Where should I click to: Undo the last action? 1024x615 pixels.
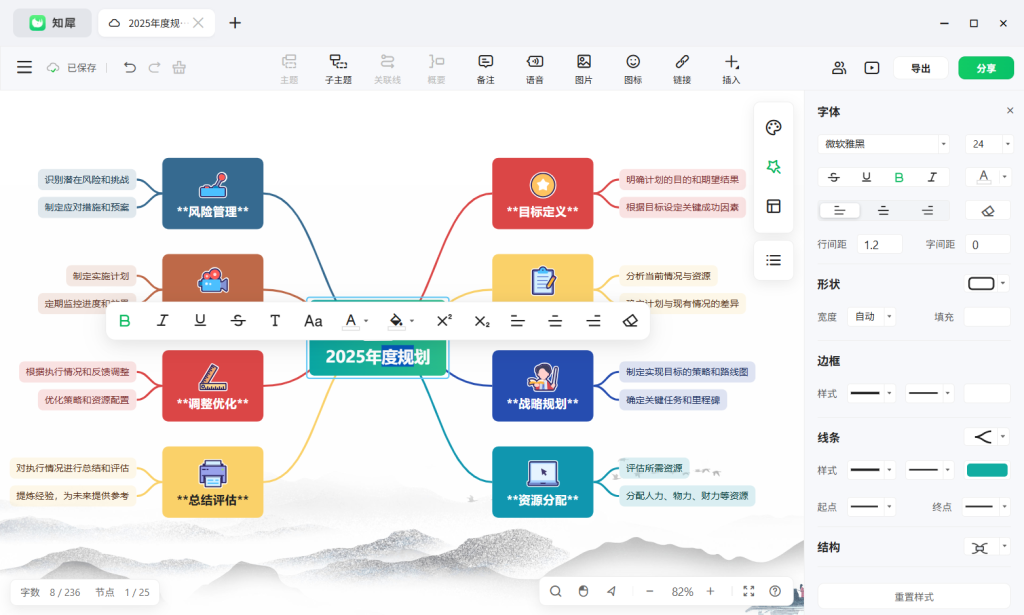(x=129, y=67)
